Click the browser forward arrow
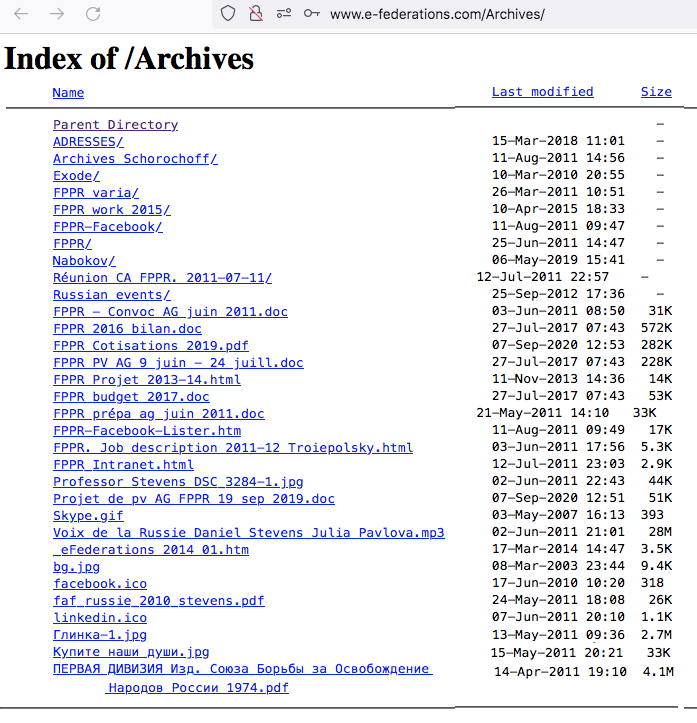697x723 pixels. point(57,14)
